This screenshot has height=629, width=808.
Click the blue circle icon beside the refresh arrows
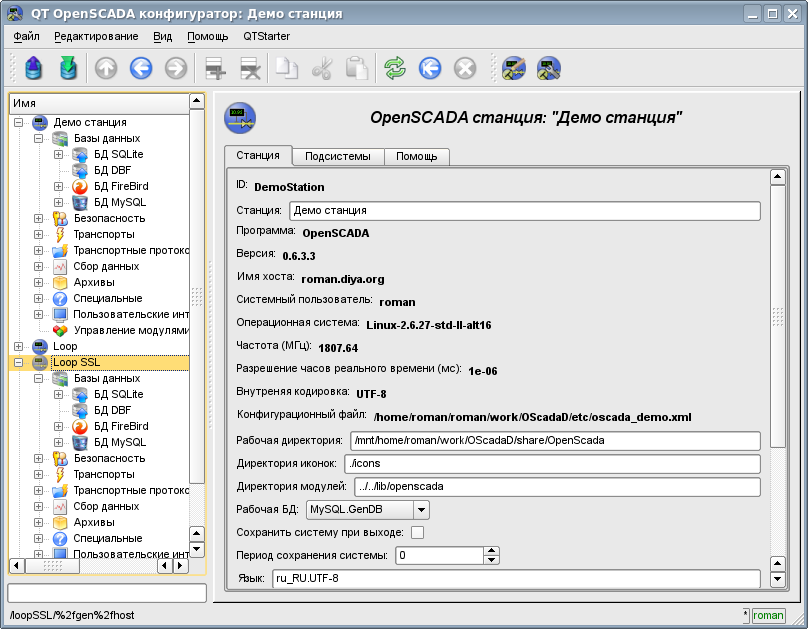point(430,68)
